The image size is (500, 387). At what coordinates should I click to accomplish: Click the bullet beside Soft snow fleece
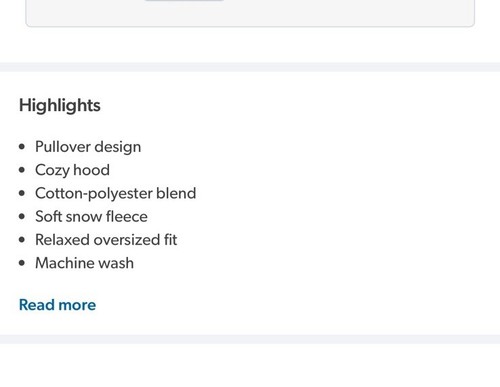[x=22, y=217]
